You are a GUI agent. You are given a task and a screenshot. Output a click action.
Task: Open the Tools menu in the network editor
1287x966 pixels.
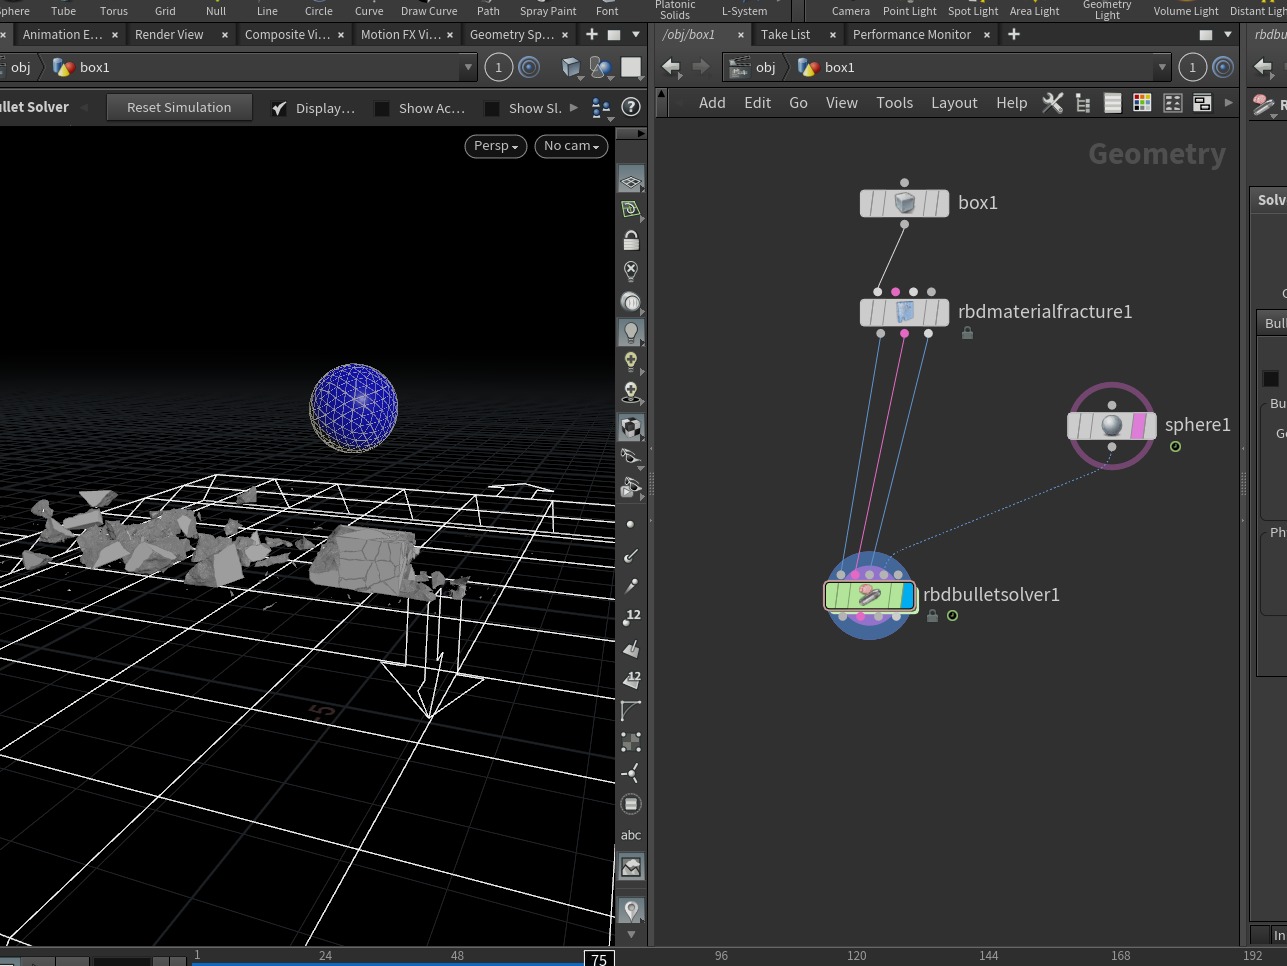[x=894, y=102]
